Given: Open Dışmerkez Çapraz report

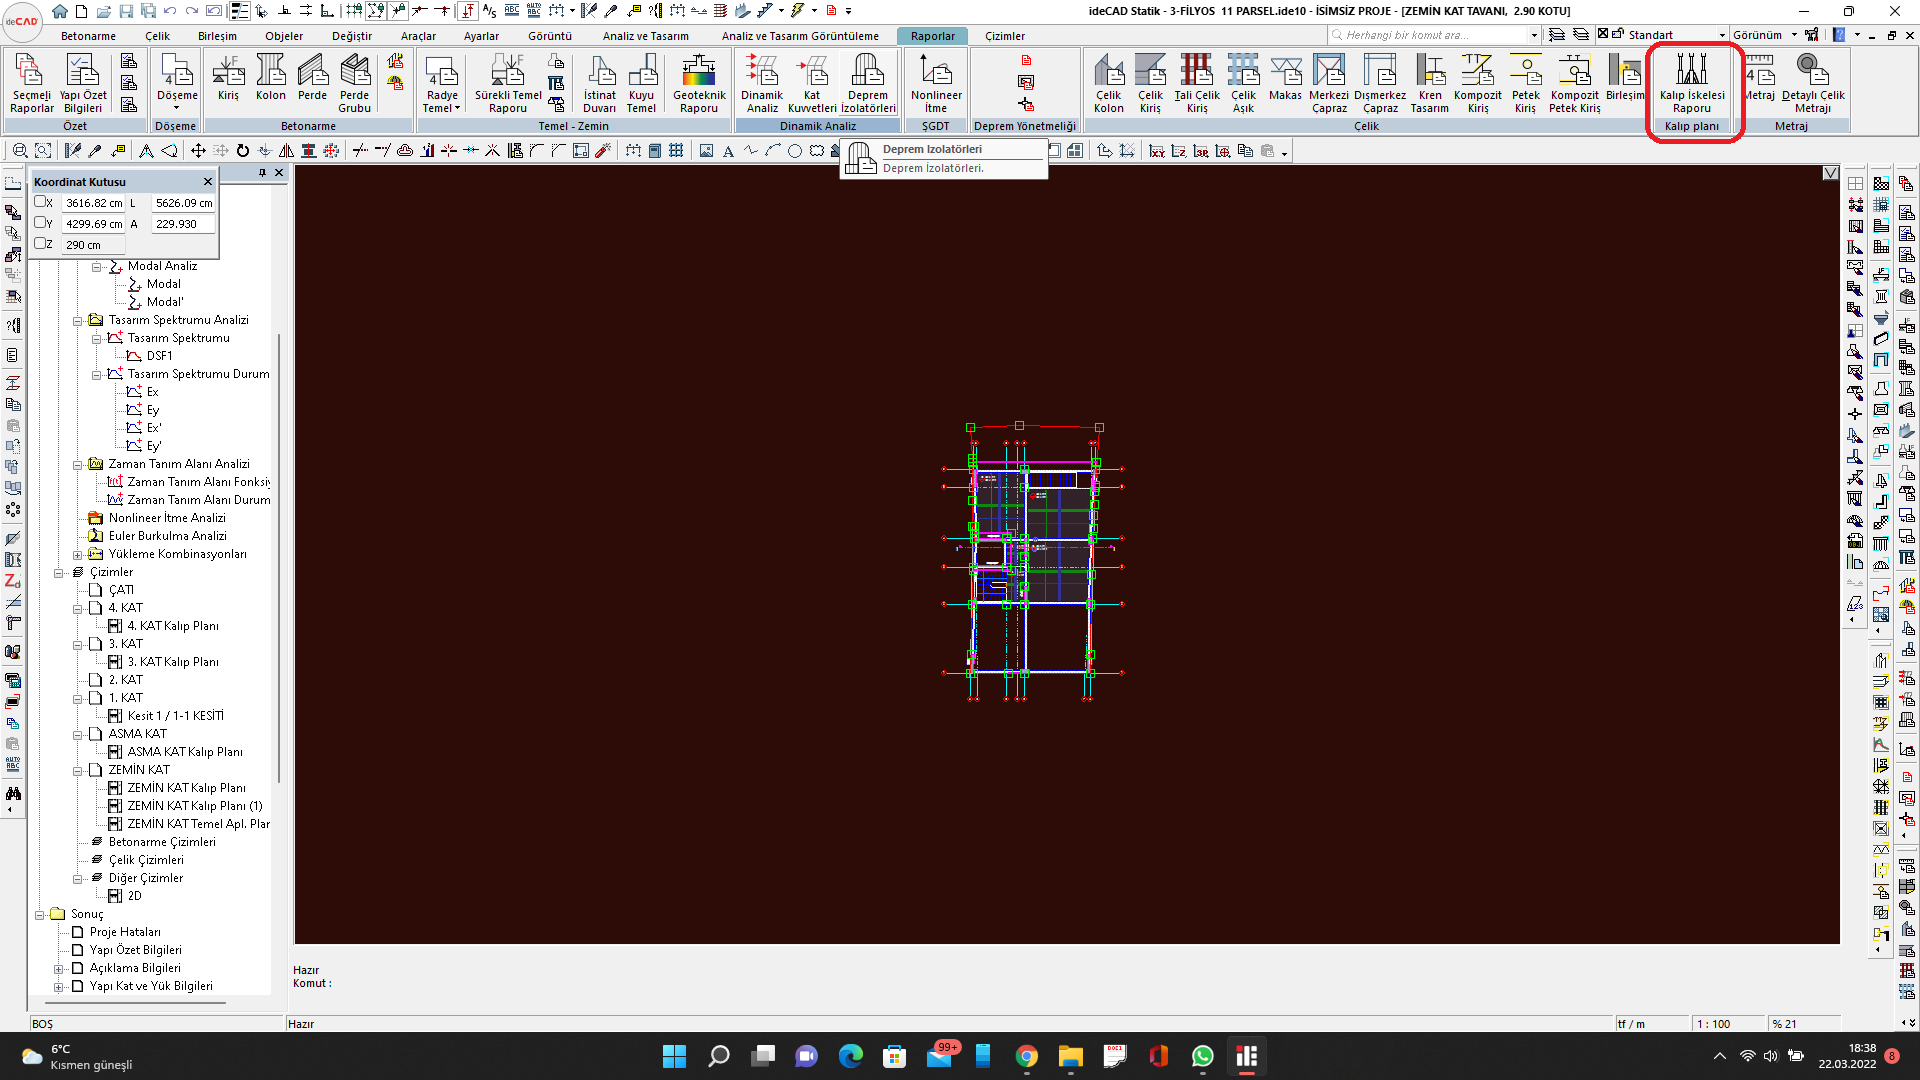Looking at the screenshot, I should coord(1380,83).
